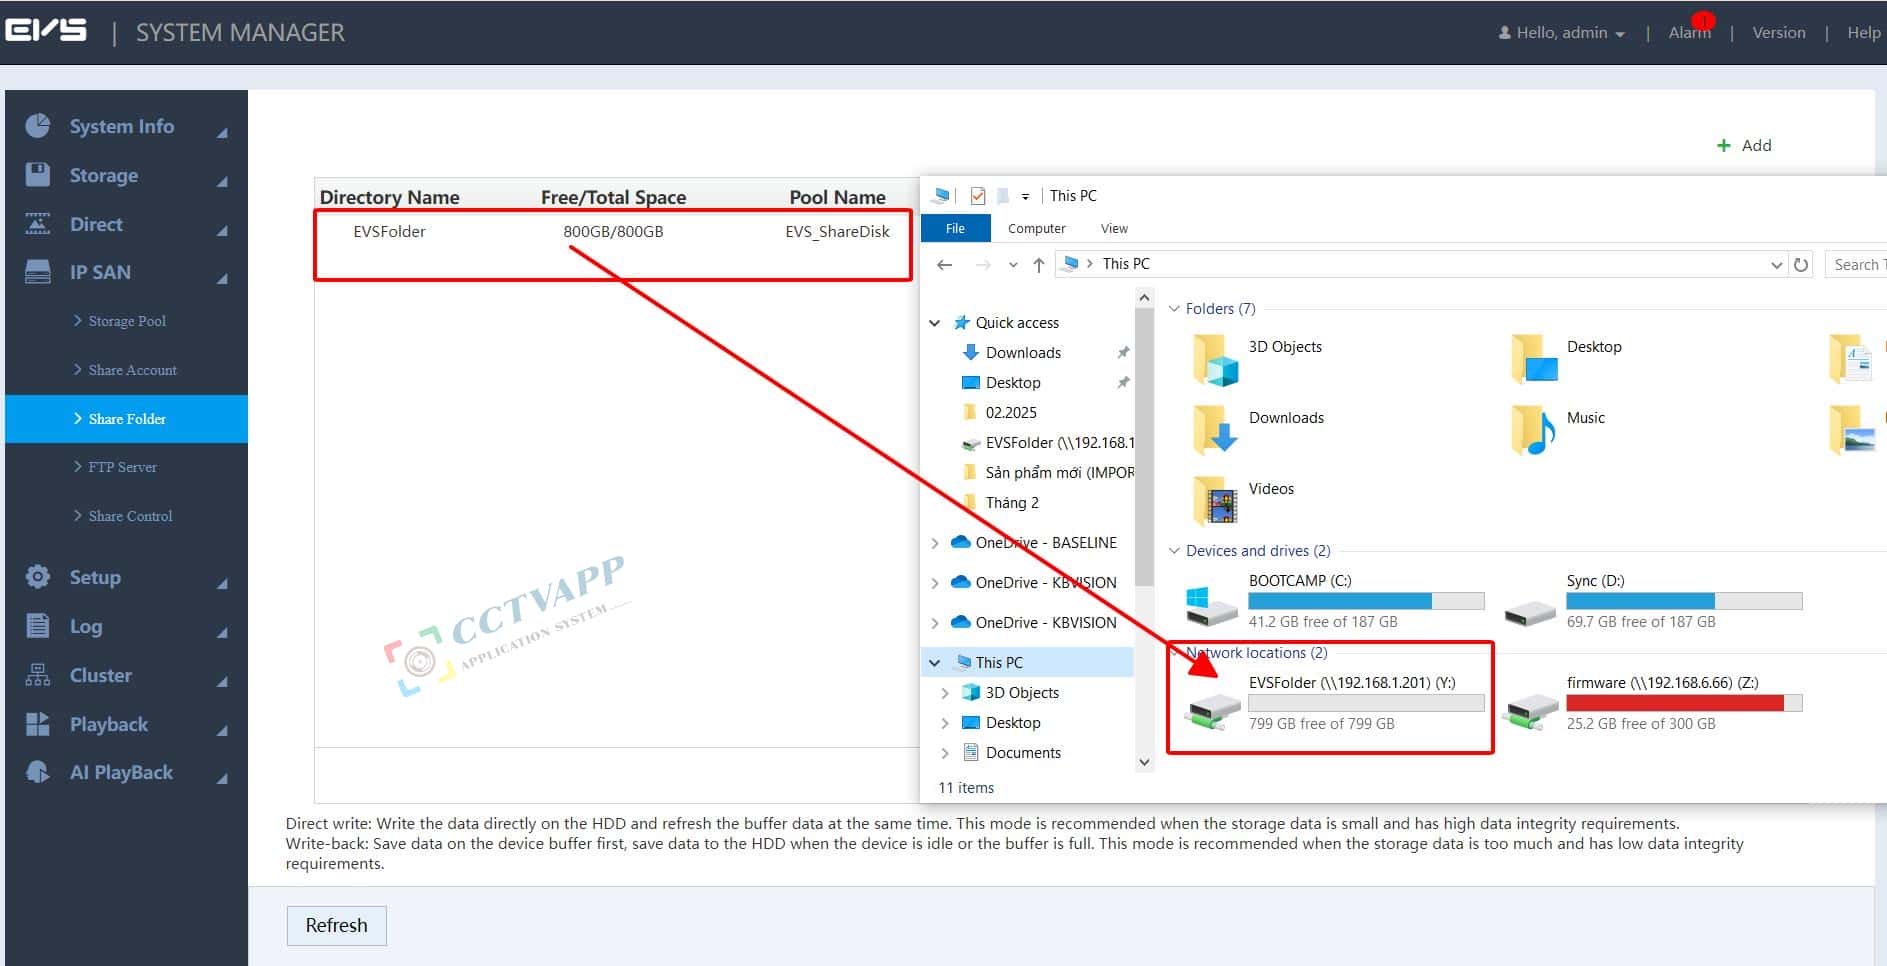Click Add to create share folder
The height and width of the screenshot is (966, 1887).
[x=1744, y=146]
